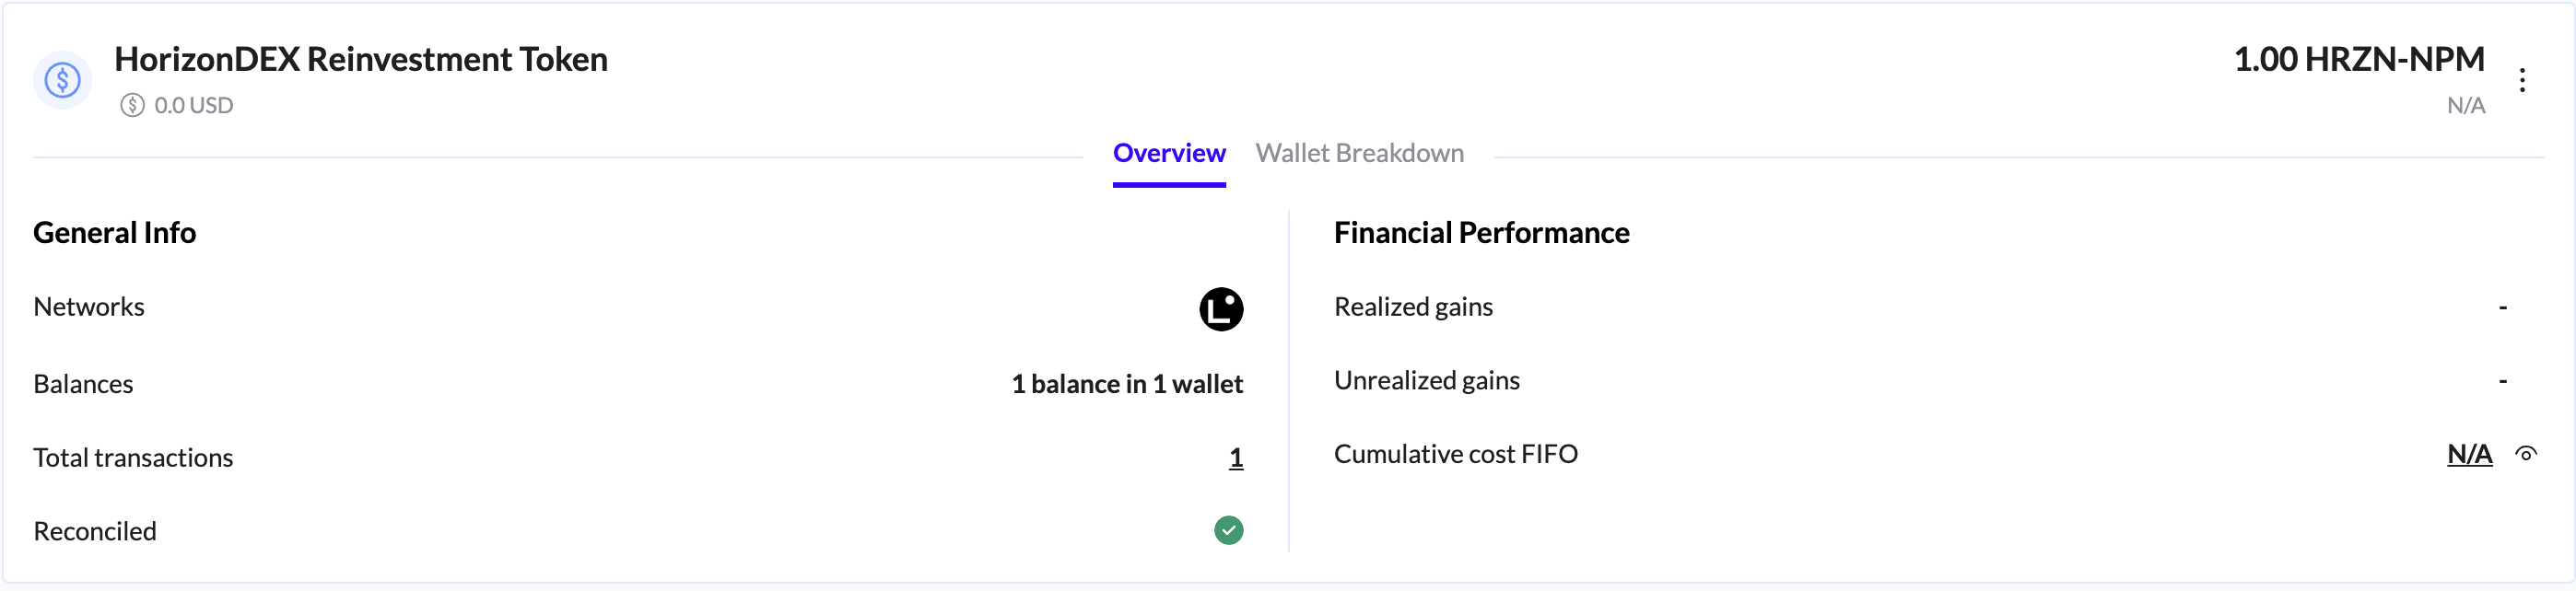
Task: Switch to the Overview tab
Action: 1168,153
